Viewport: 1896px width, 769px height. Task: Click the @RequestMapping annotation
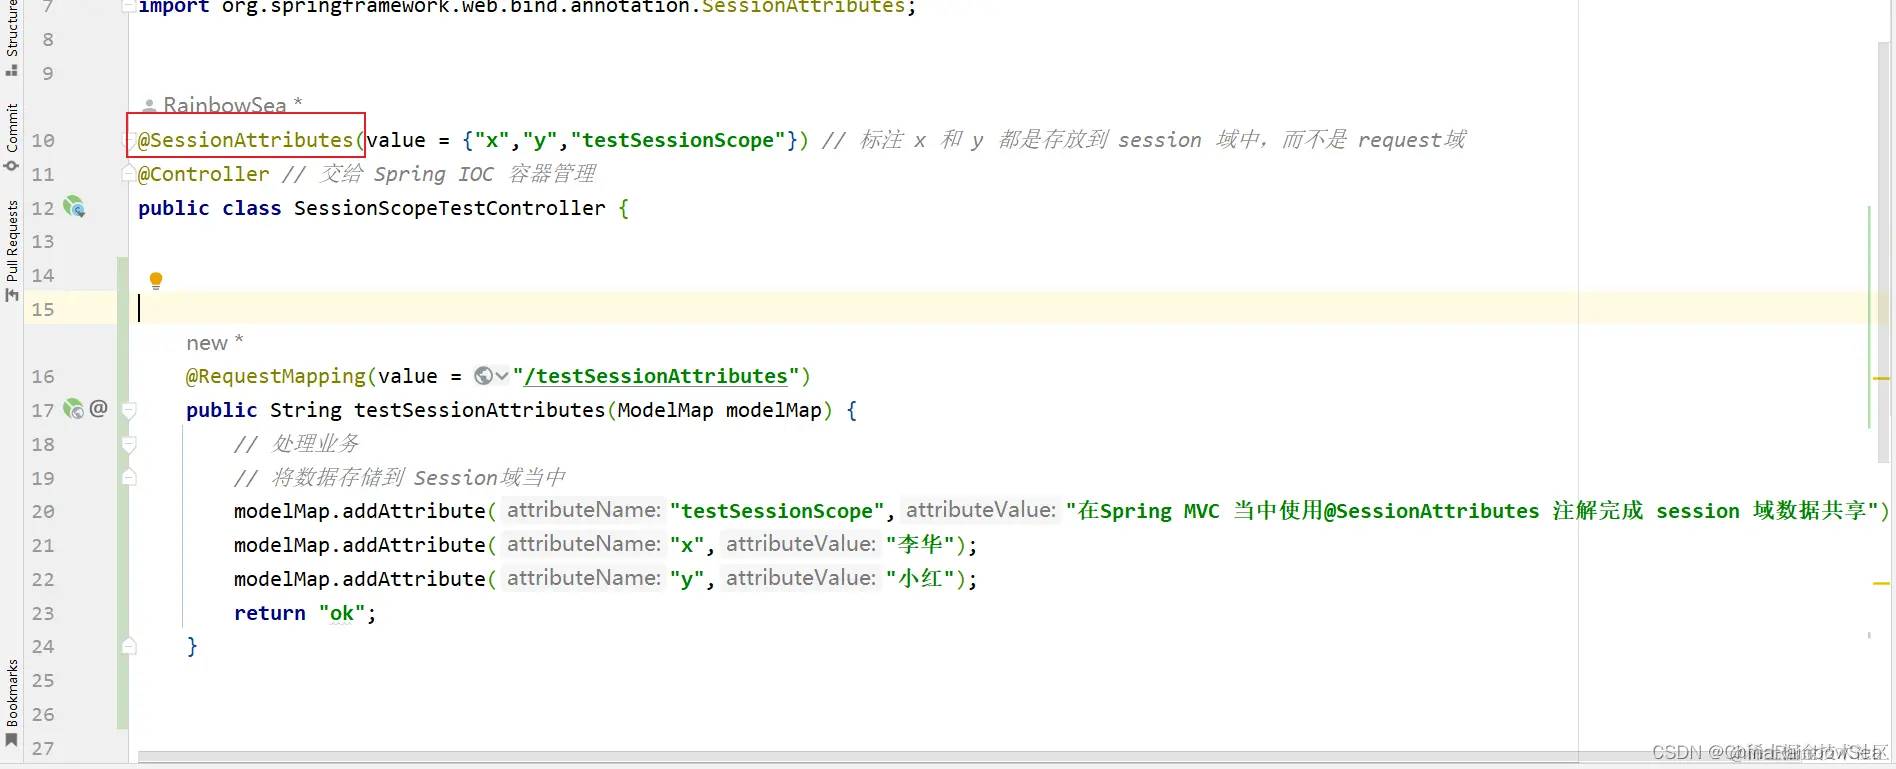pos(276,376)
